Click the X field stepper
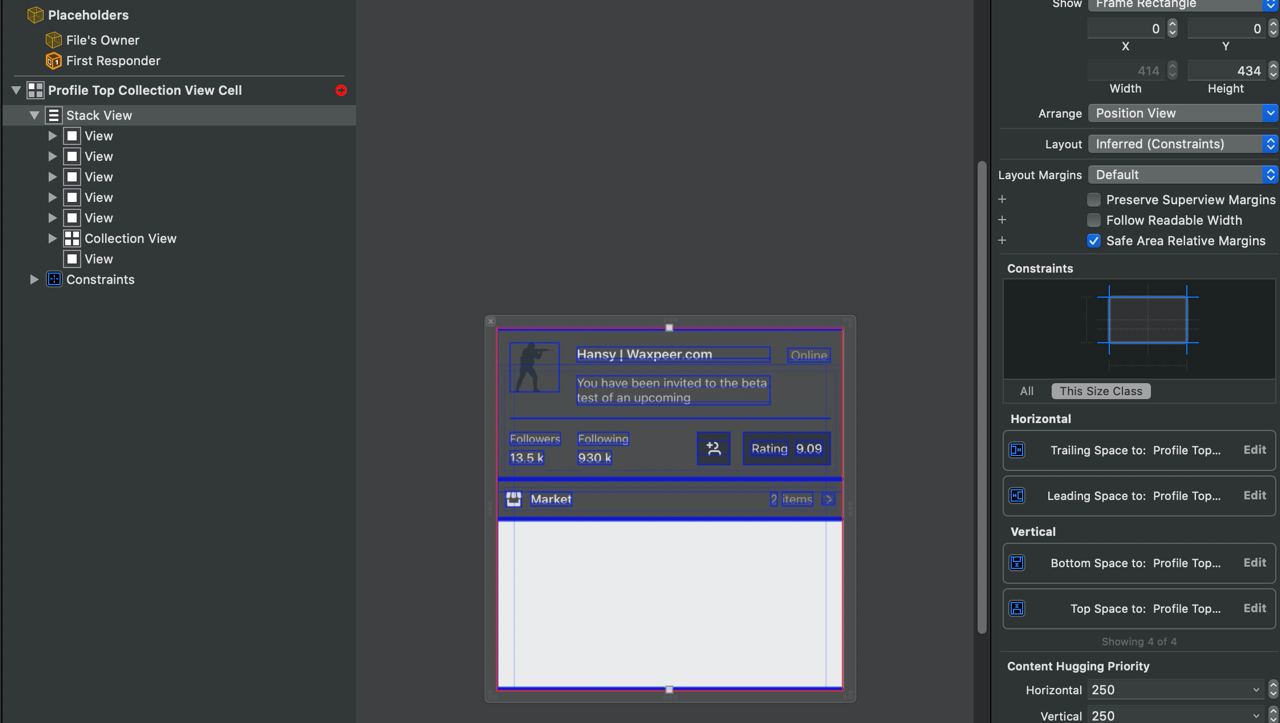 click(x=1173, y=29)
